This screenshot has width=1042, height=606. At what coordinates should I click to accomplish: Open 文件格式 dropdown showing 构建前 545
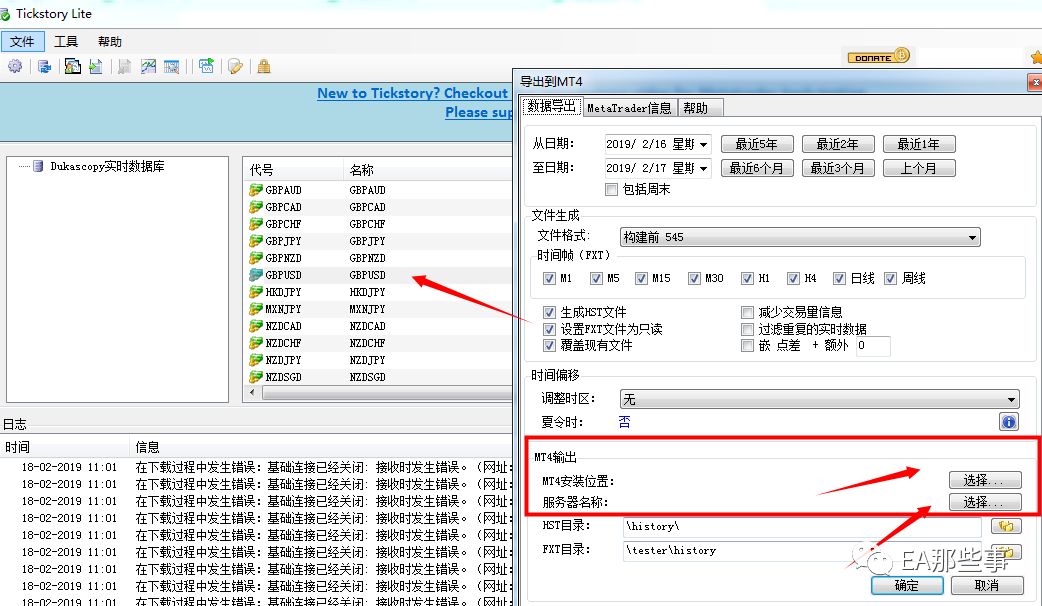coord(800,237)
